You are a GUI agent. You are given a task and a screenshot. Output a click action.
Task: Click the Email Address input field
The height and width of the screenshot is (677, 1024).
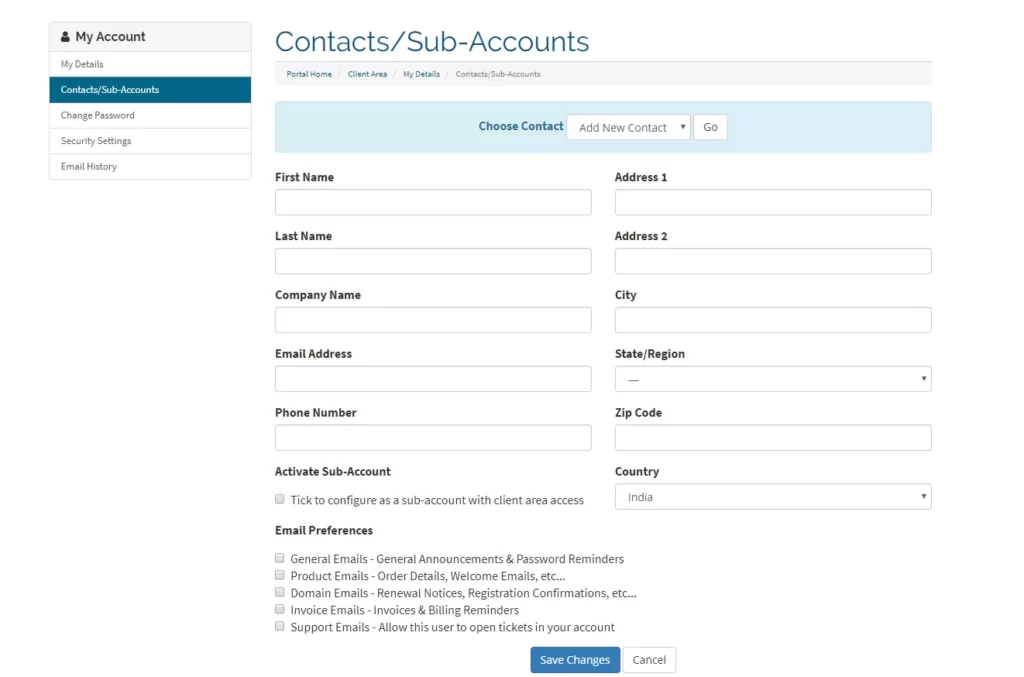pos(432,378)
